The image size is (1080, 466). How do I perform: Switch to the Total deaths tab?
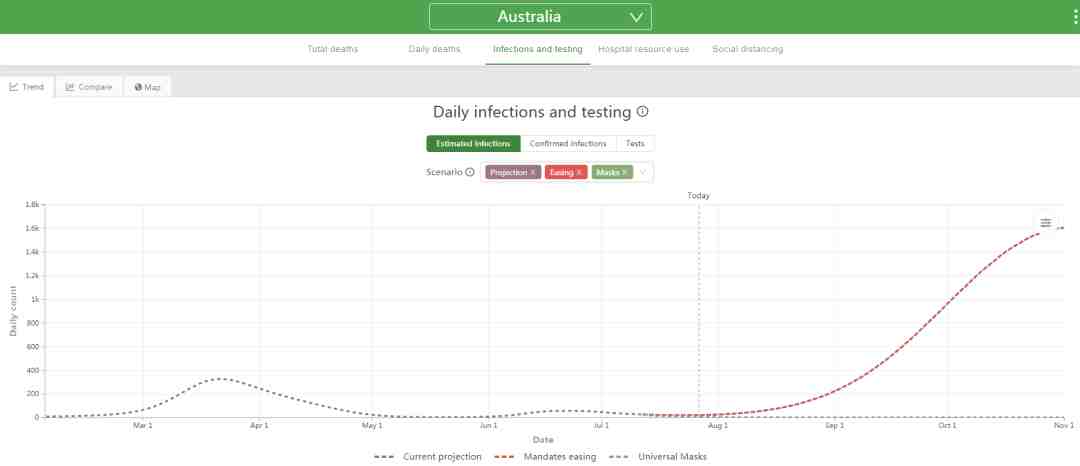click(333, 49)
